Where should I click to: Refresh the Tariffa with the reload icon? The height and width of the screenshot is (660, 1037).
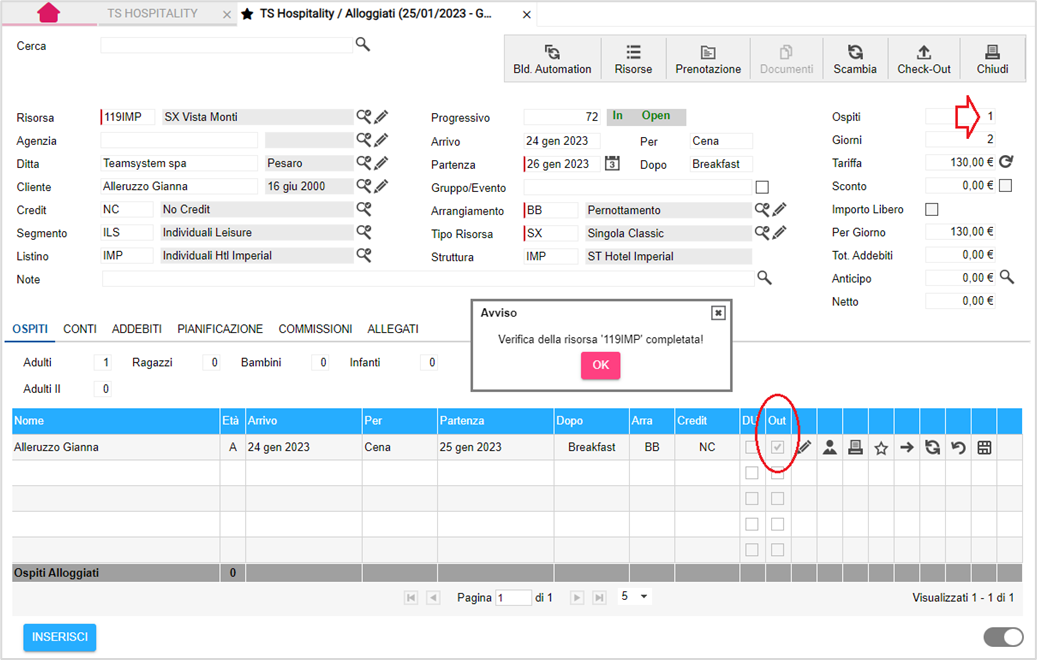1006,161
